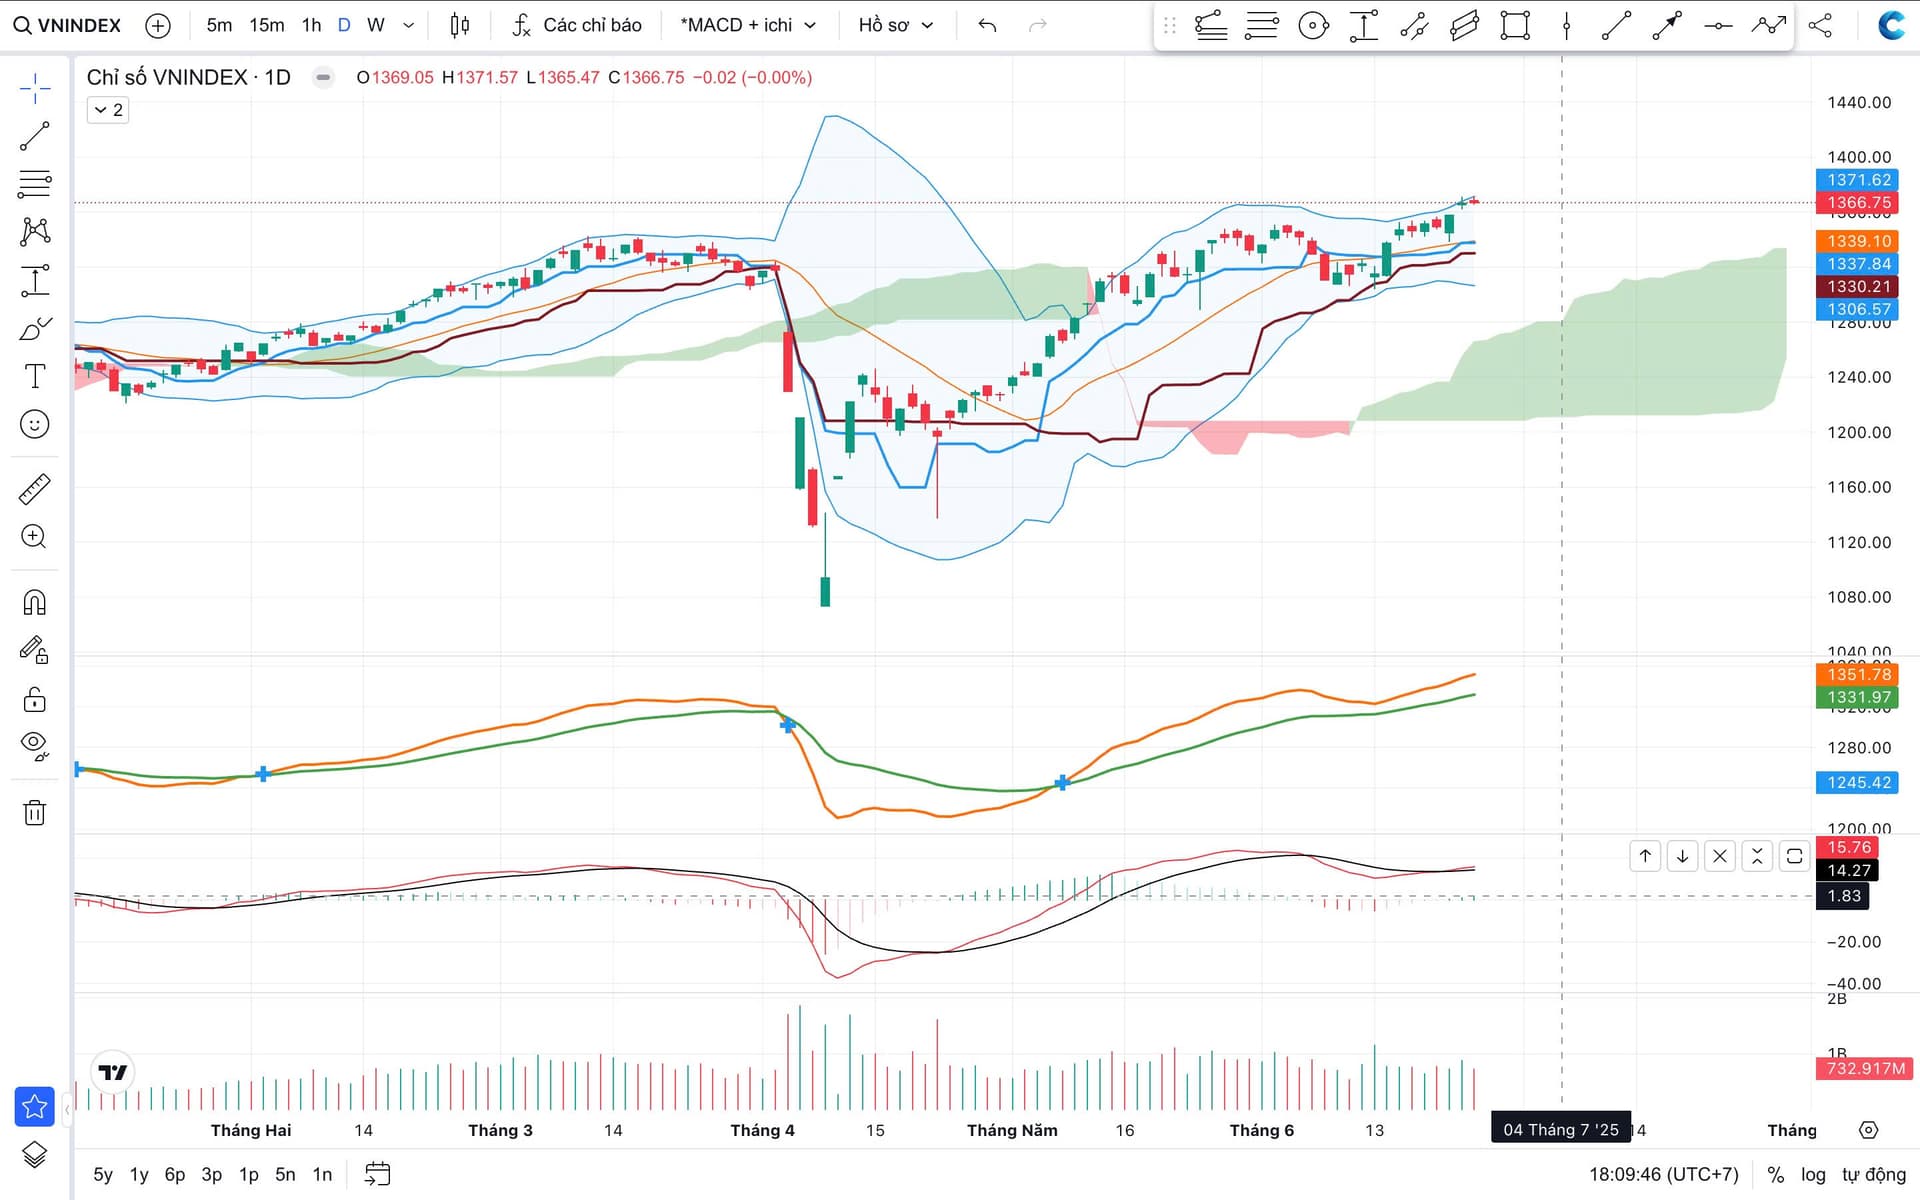Toggle hide all drawings eye icon
The image size is (1920, 1200).
(34, 745)
